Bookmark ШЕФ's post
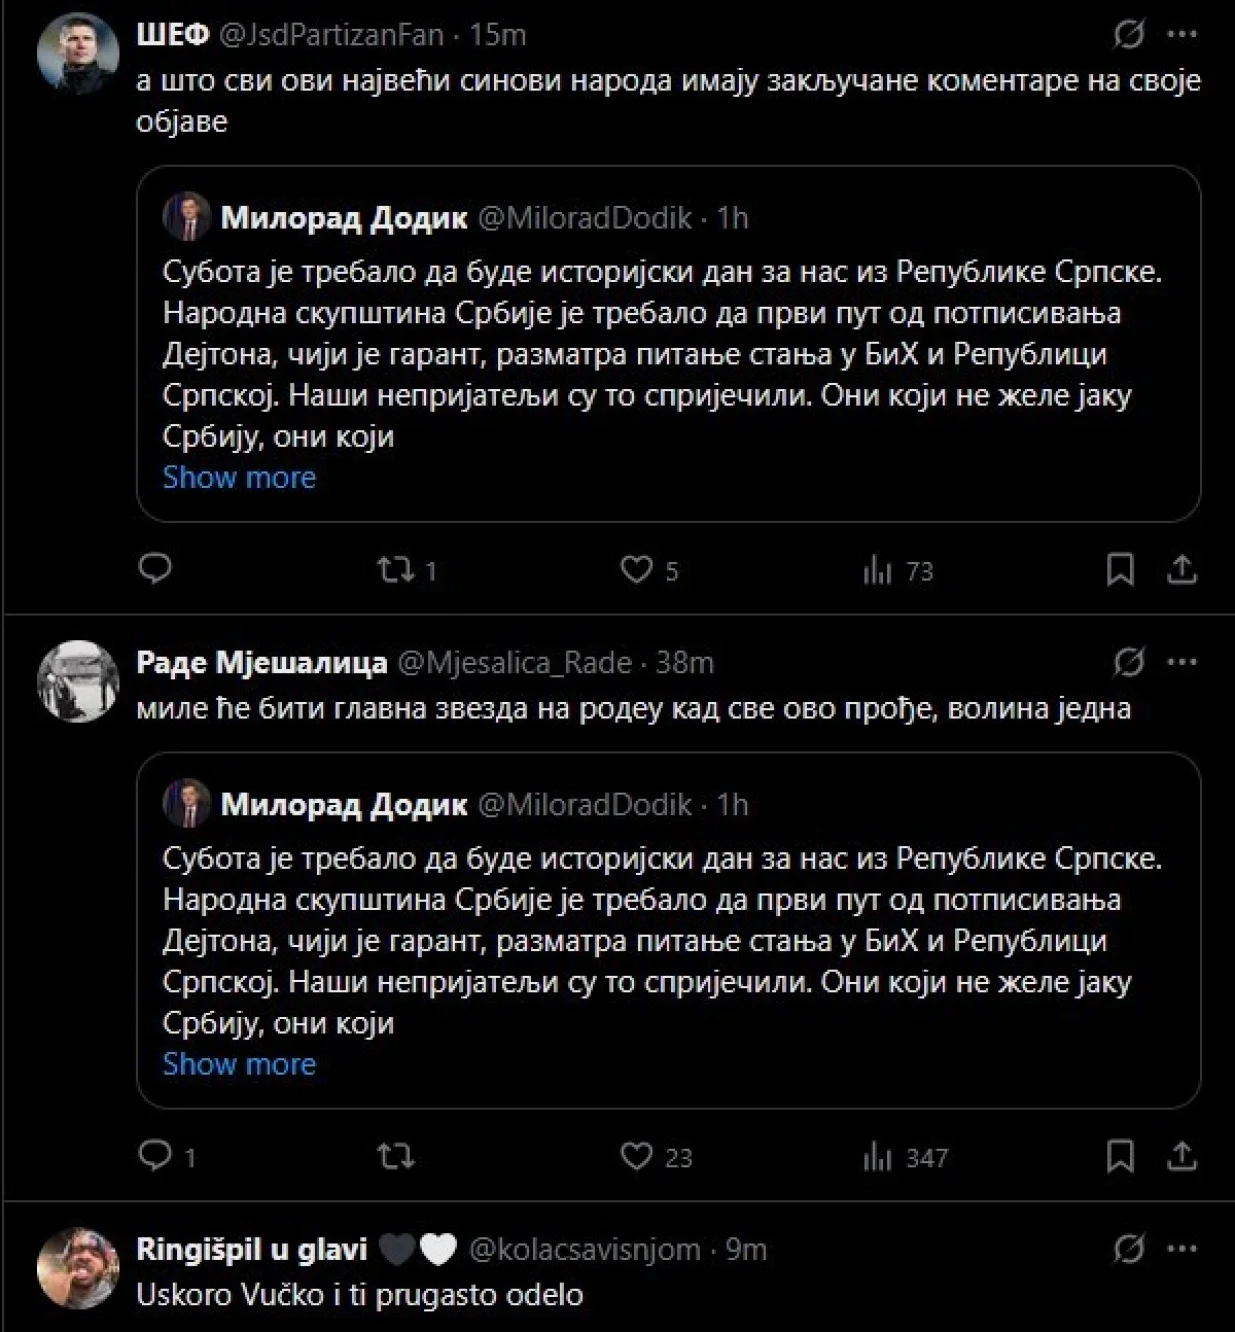Image resolution: width=1235 pixels, height=1332 pixels. [x=1120, y=570]
